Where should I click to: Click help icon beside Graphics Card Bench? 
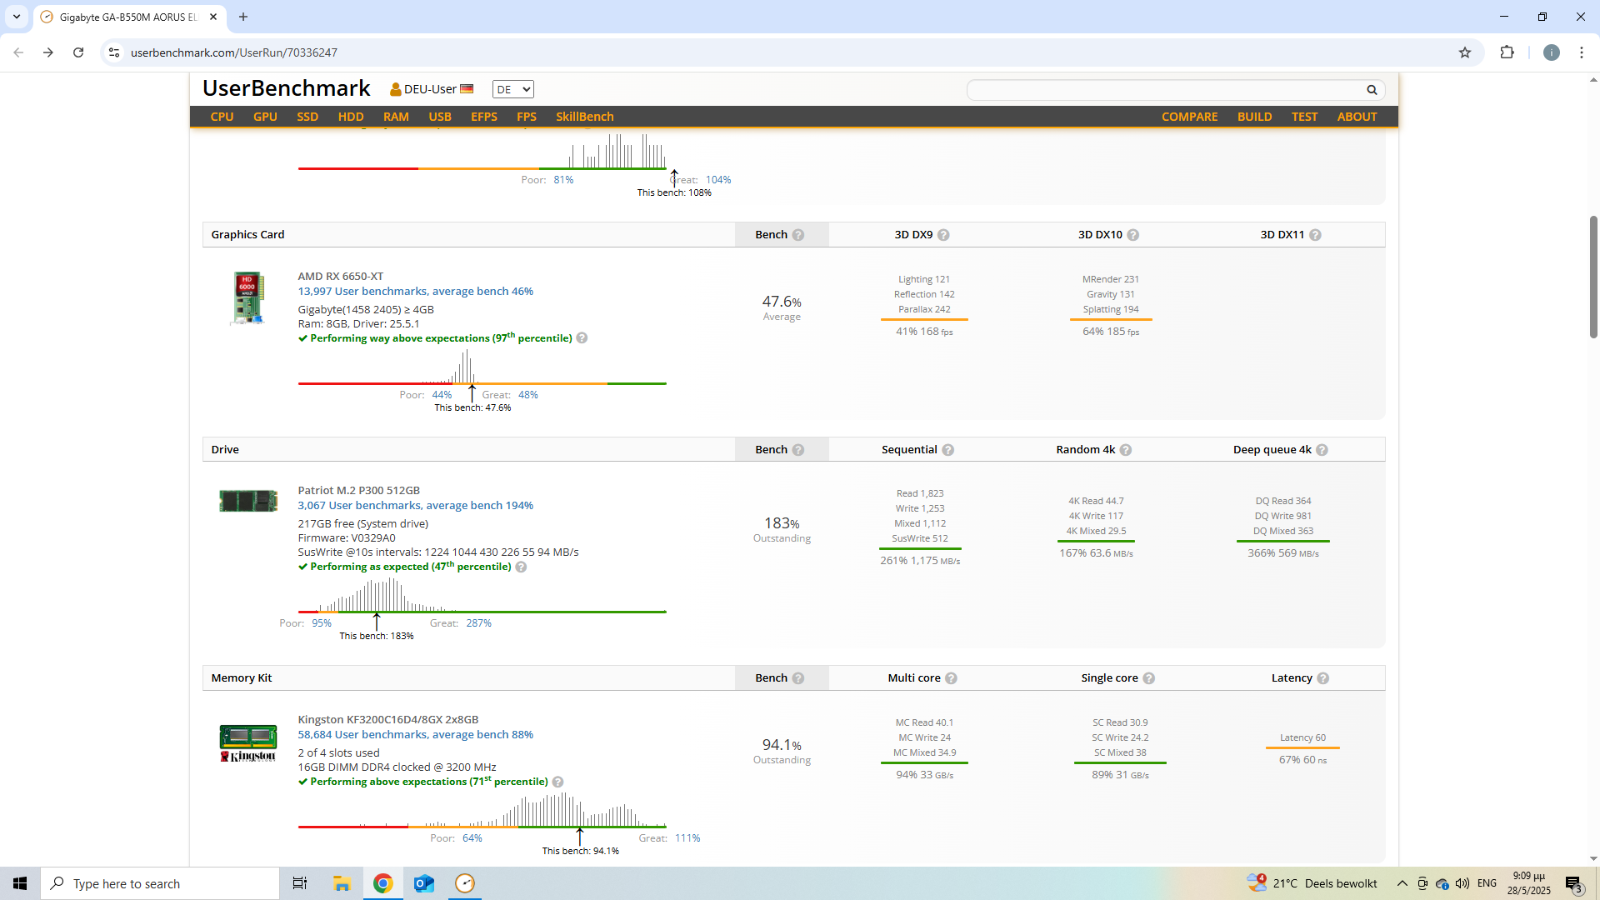pyautogui.click(x=798, y=235)
